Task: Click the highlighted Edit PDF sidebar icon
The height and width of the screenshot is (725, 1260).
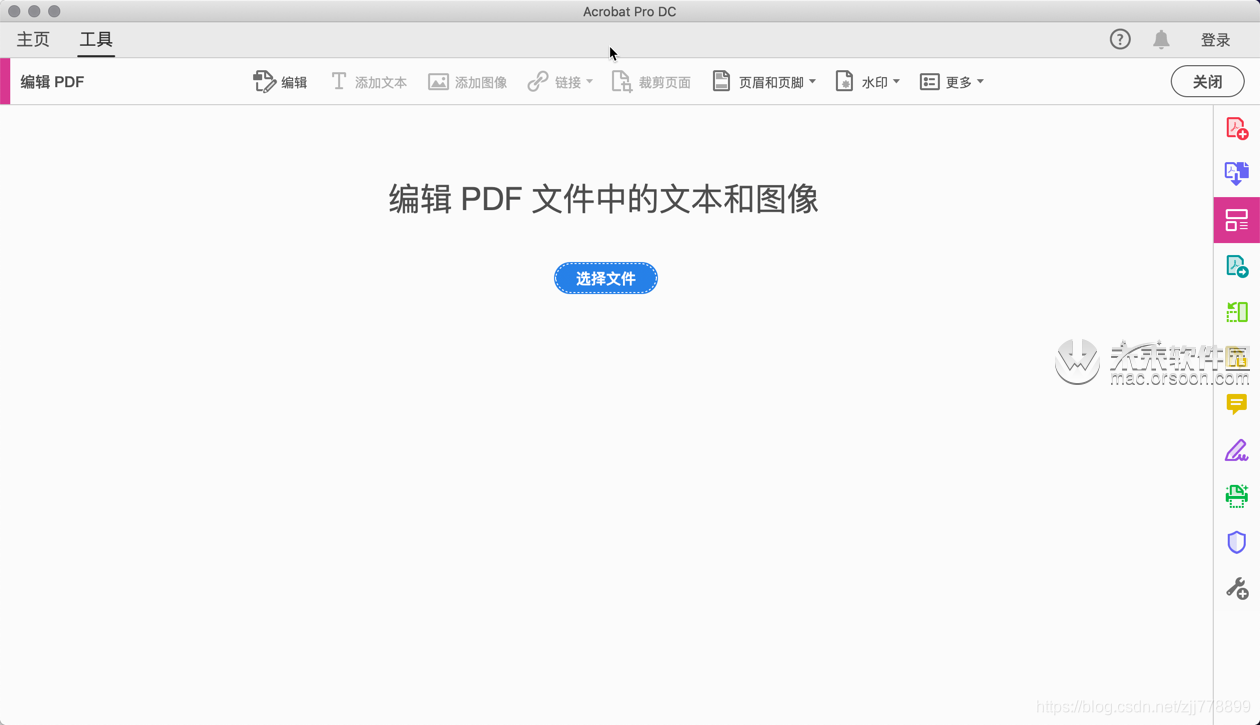Action: pyautogui.click(x=1237, y=220)
